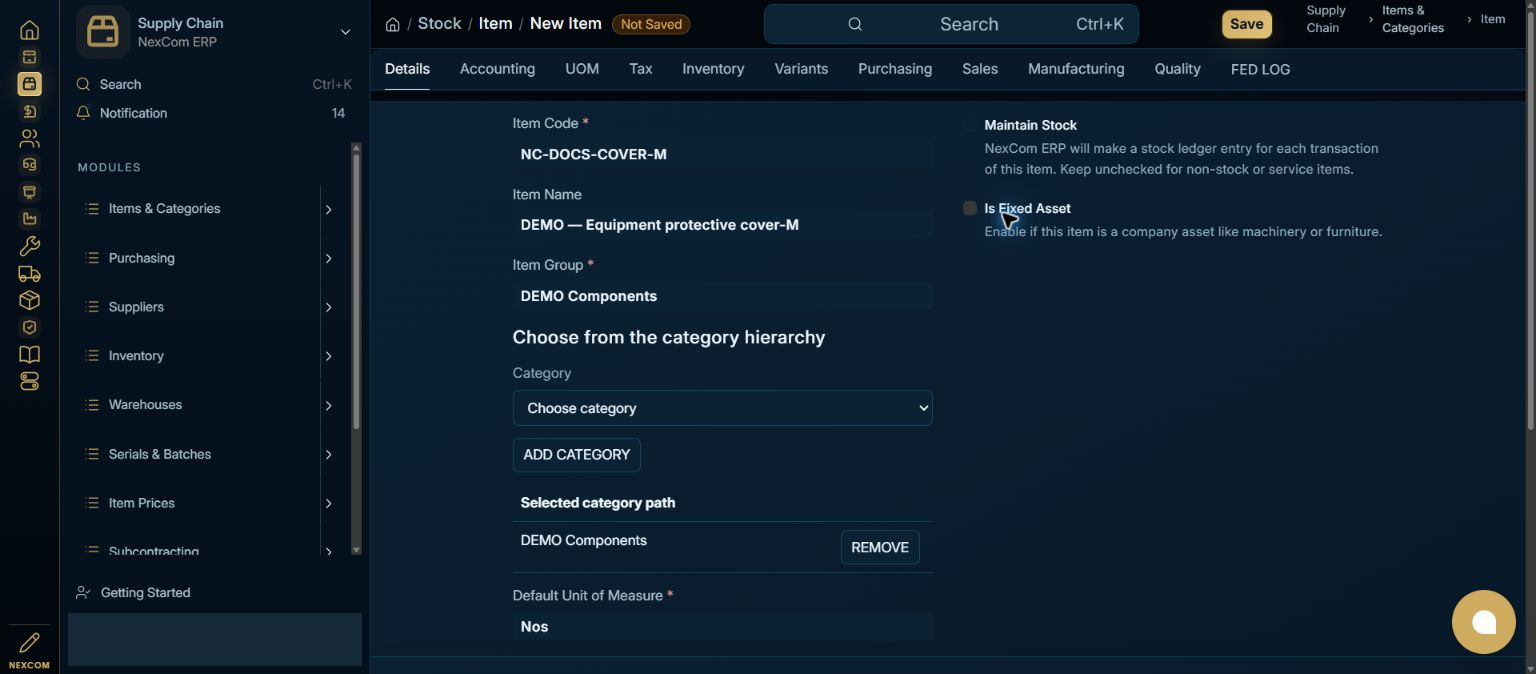The height and width of the screenshot is (674, 1536).
Task: Click the top Search bar
Action: (951, 24)
